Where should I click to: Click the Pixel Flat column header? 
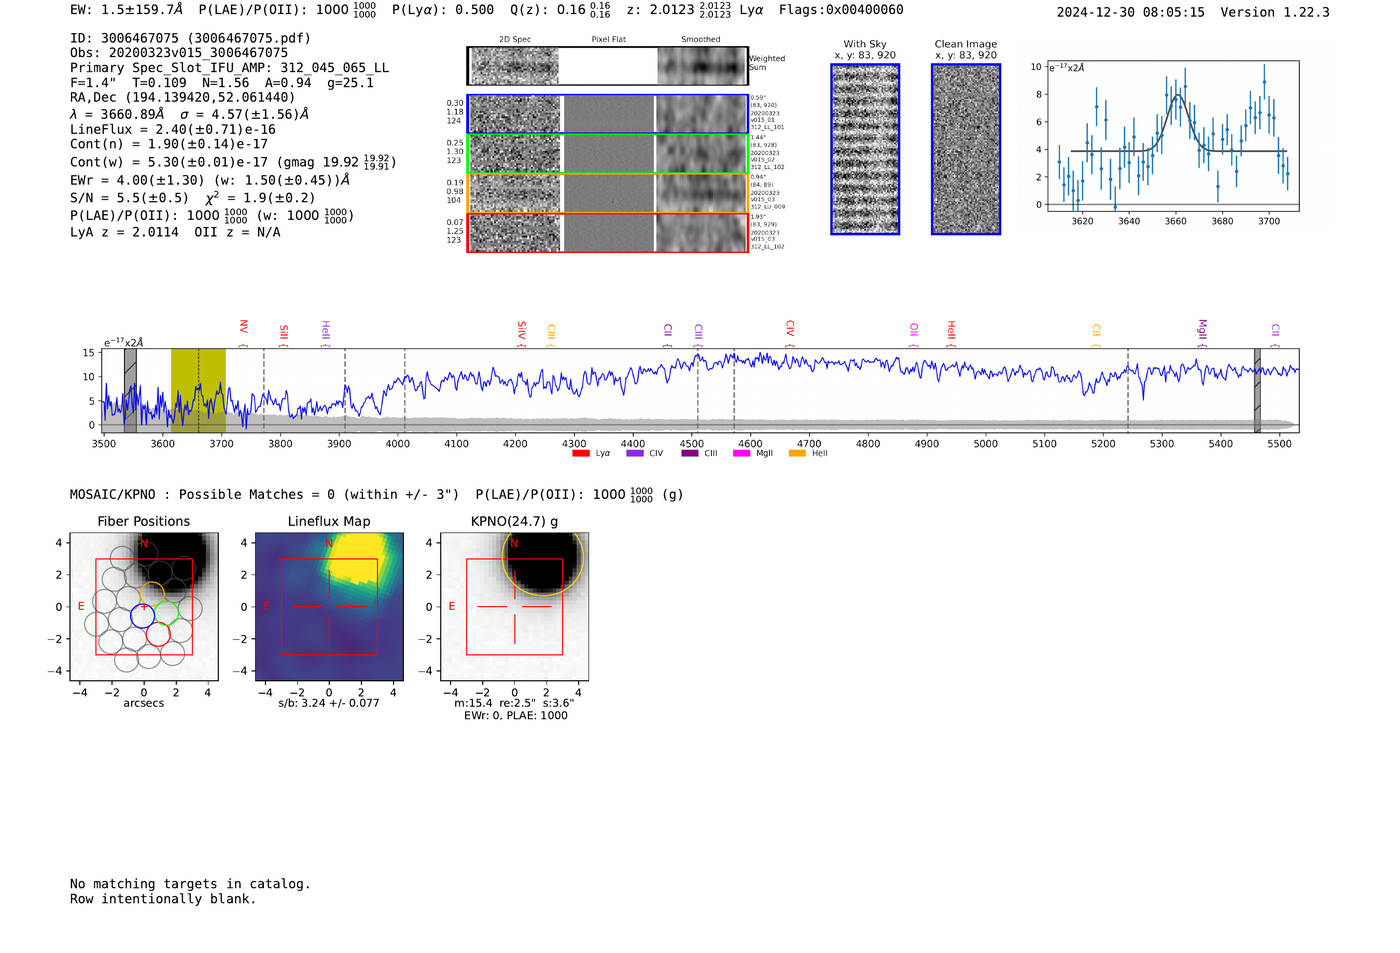point(608,40)
